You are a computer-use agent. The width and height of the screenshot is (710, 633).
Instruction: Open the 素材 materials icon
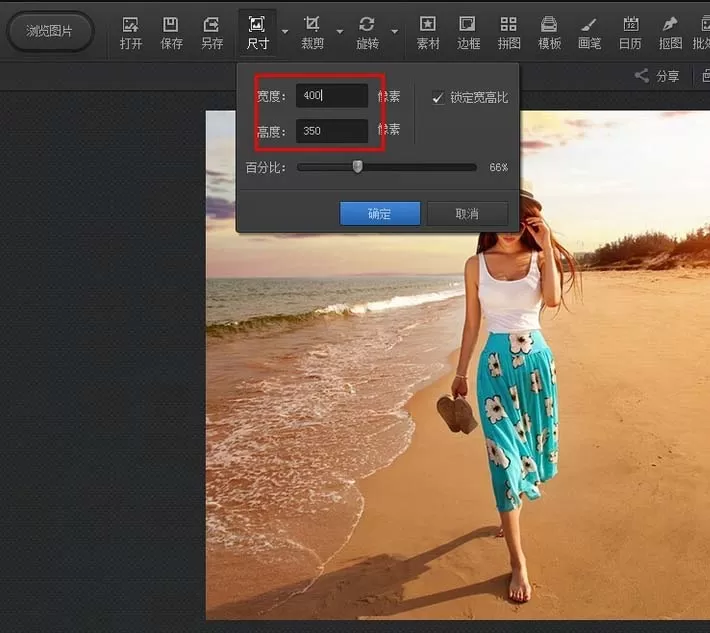(x=428, y=33)
